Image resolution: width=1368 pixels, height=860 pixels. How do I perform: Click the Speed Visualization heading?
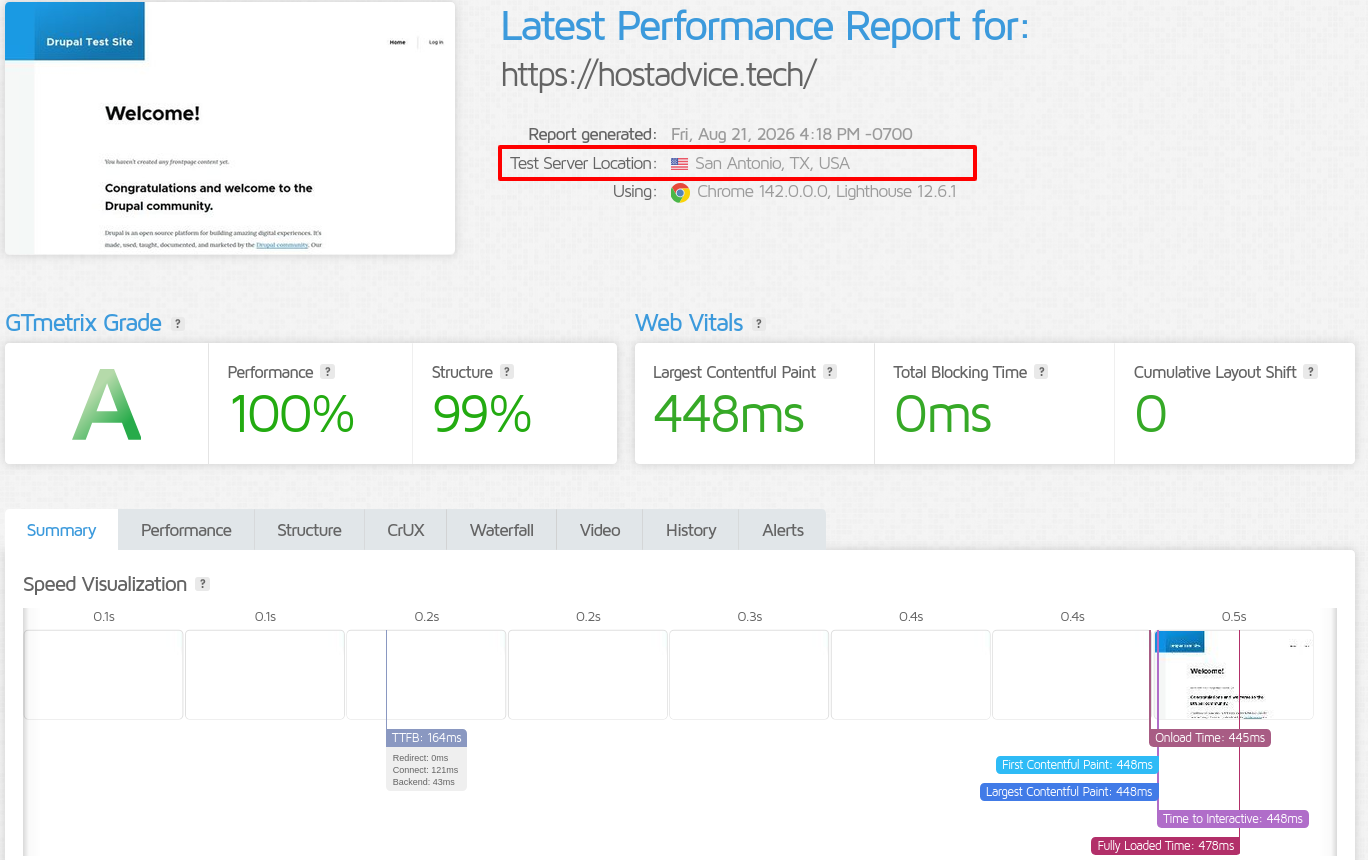(x=105, y=584)
